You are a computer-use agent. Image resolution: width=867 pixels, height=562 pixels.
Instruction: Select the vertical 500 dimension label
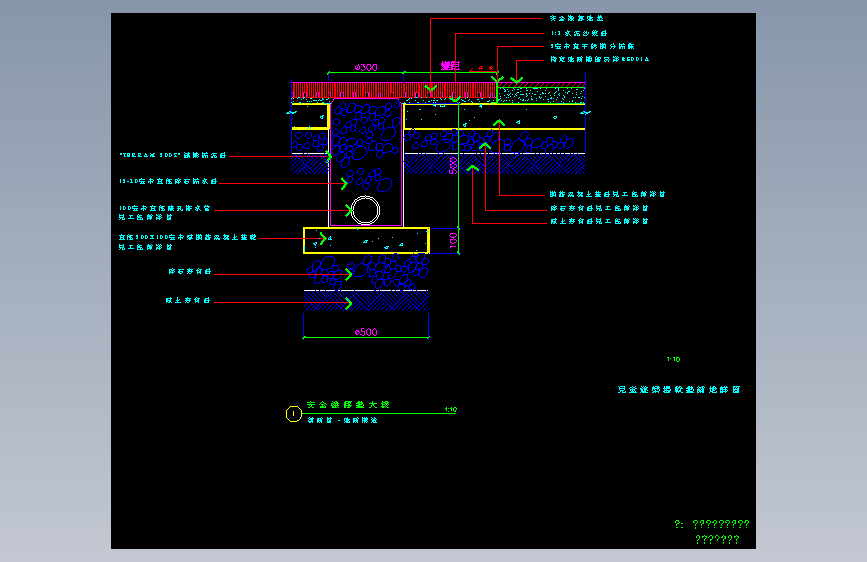[x=453, y=165]
